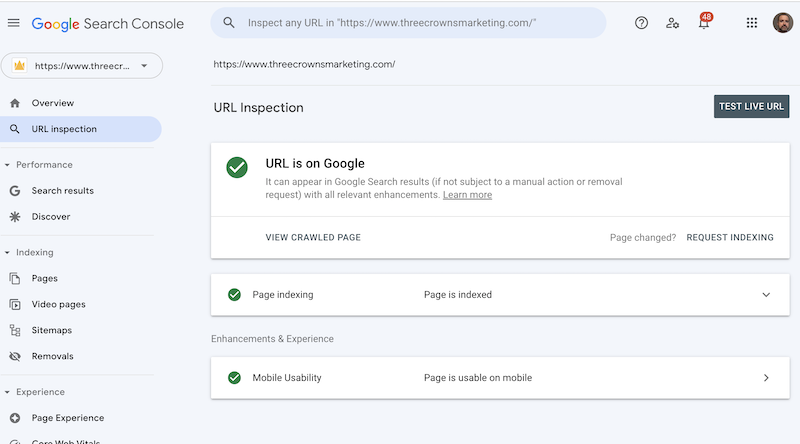This screenshot has height=444, width=800.
Task: Open the Video pages report
Action: (x=58, y=305)
